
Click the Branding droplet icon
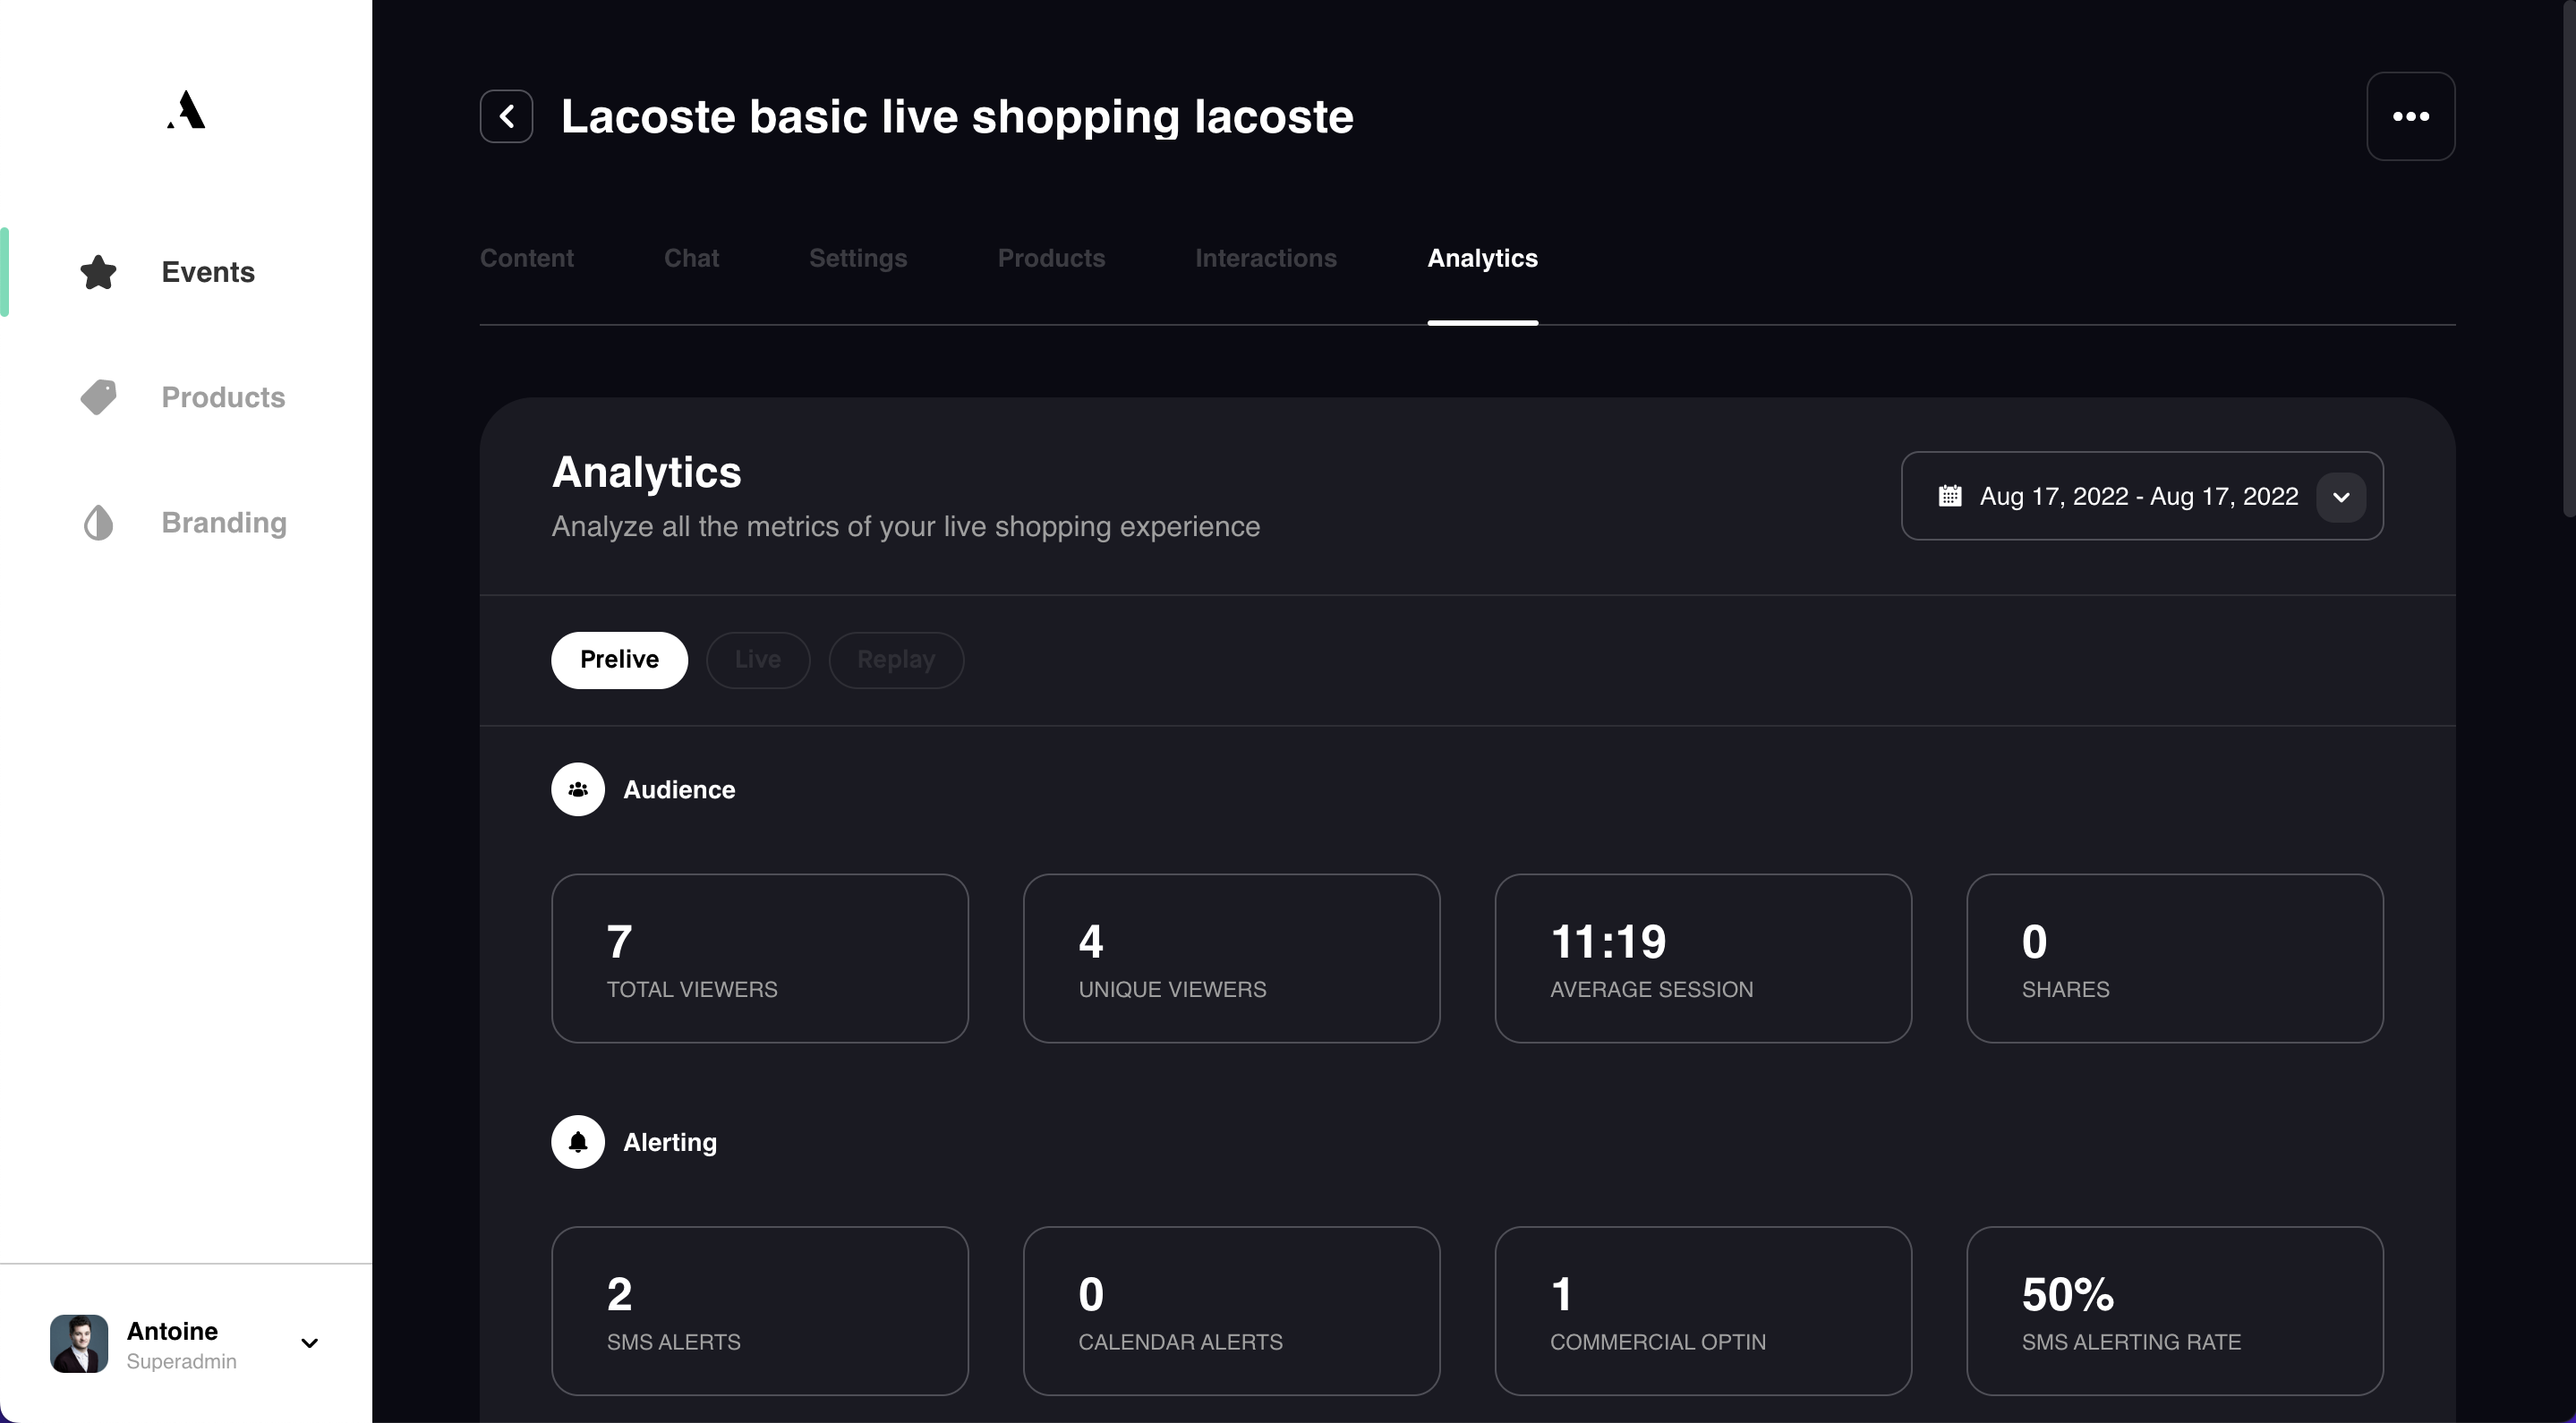(98, 523)
